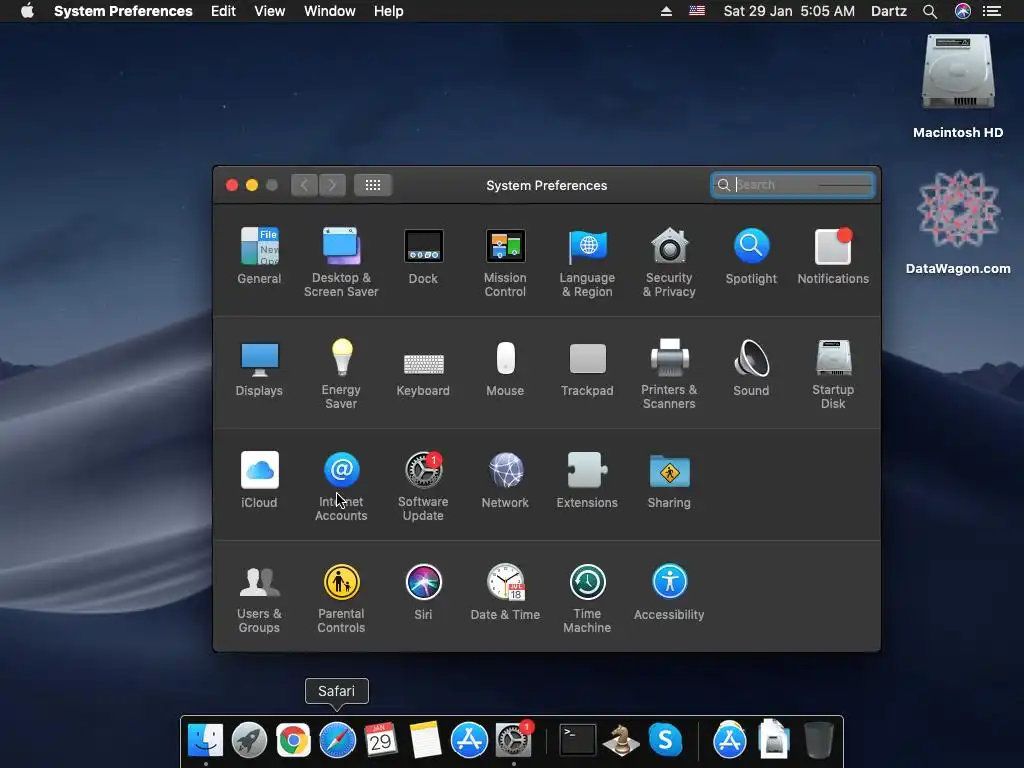
Task: Open Finder from the Dock
Action: pyautogui.click(x=205, y=741)
